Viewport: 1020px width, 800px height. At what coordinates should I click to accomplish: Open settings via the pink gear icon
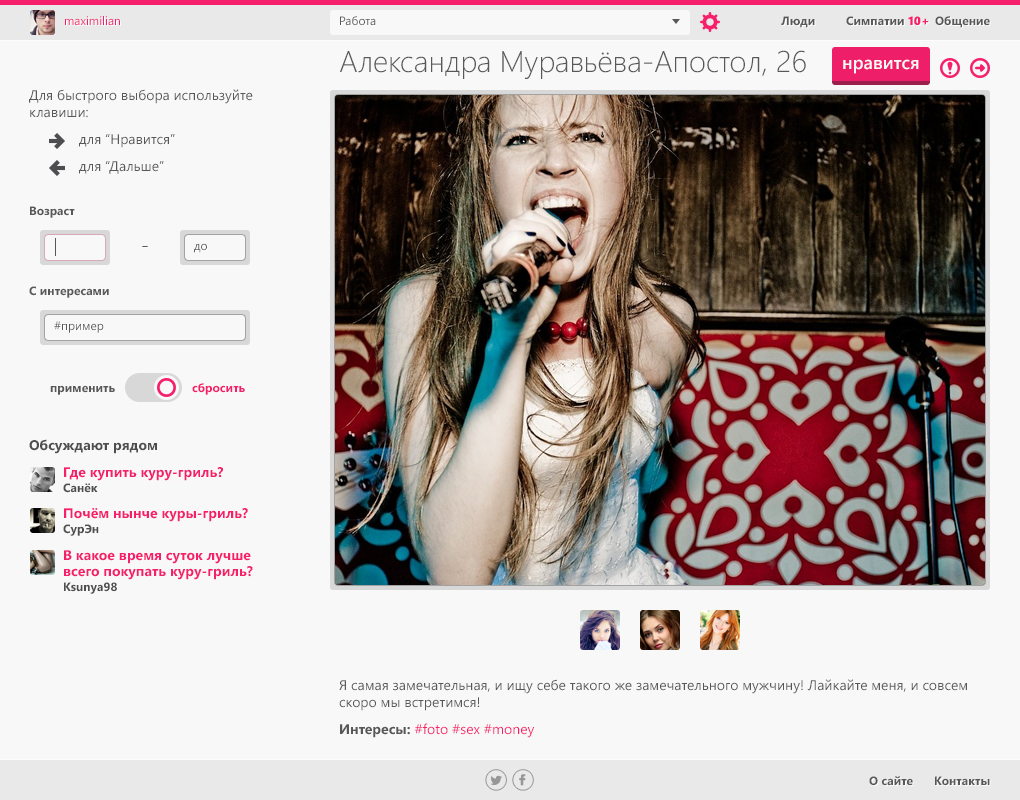point(710,22)
